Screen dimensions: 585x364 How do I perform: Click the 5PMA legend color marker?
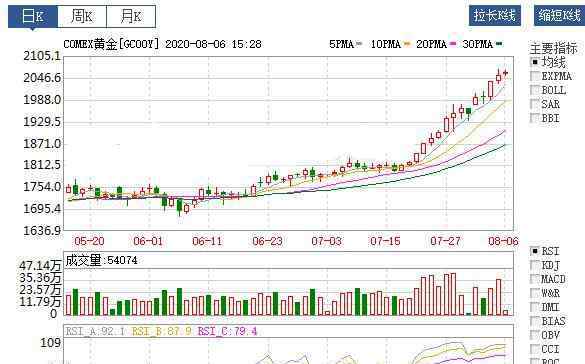click(x=359, y=44)
